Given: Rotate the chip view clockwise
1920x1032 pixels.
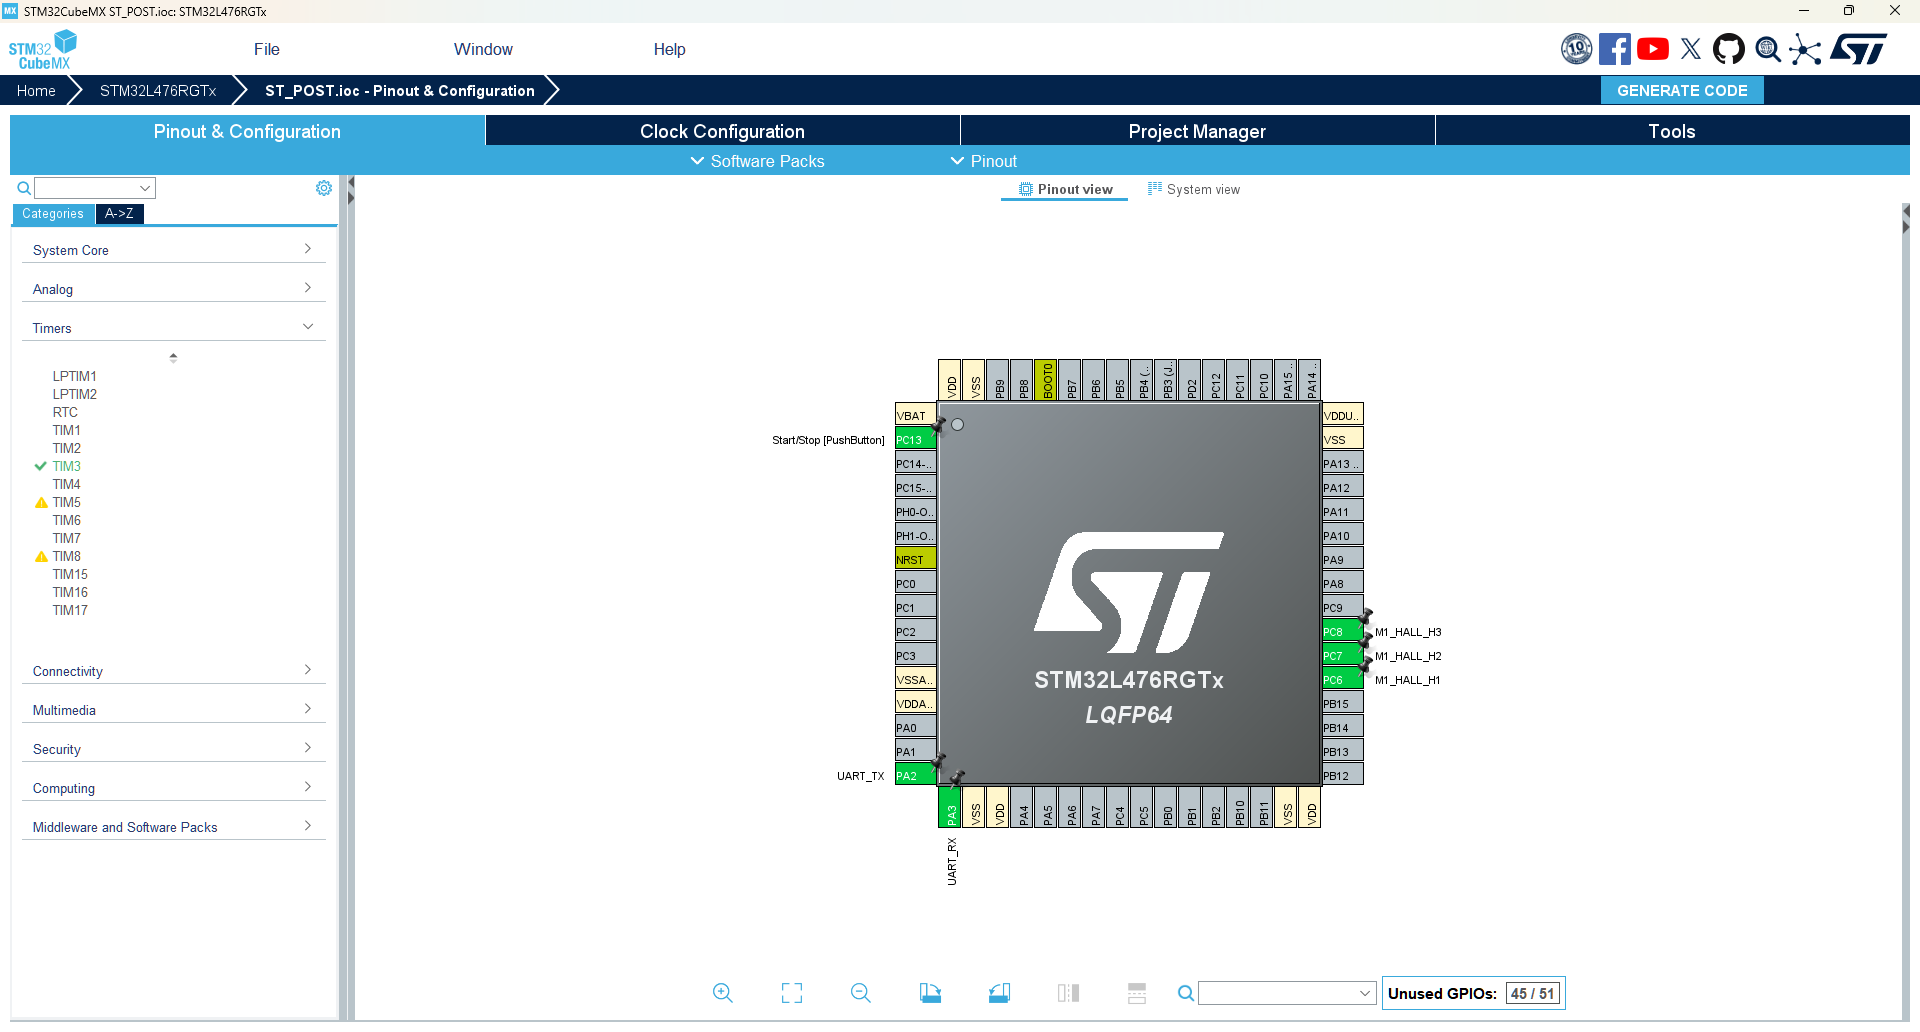Looking at the screenshot, I should [930, 992].
